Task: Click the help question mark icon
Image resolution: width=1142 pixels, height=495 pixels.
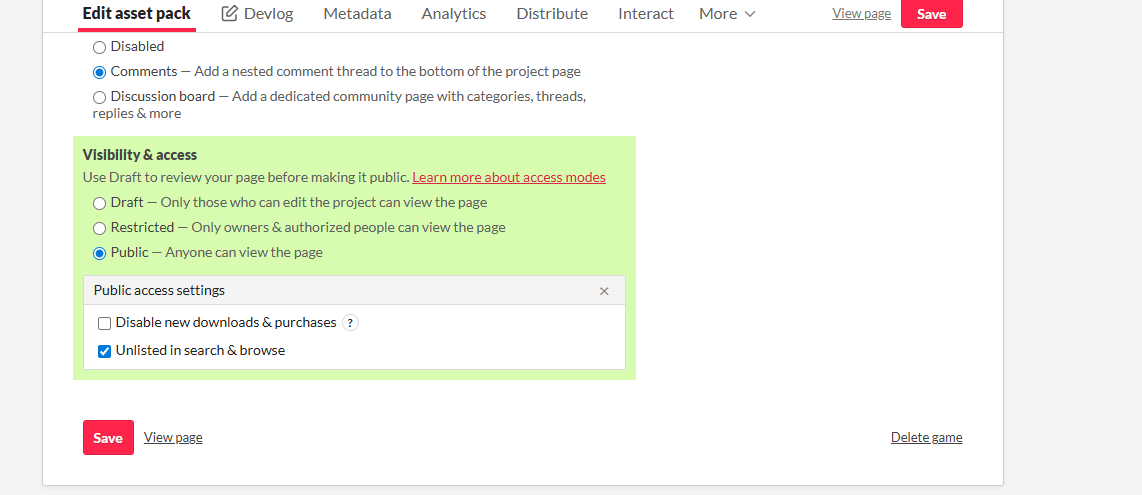Action: tap(350, 323)
